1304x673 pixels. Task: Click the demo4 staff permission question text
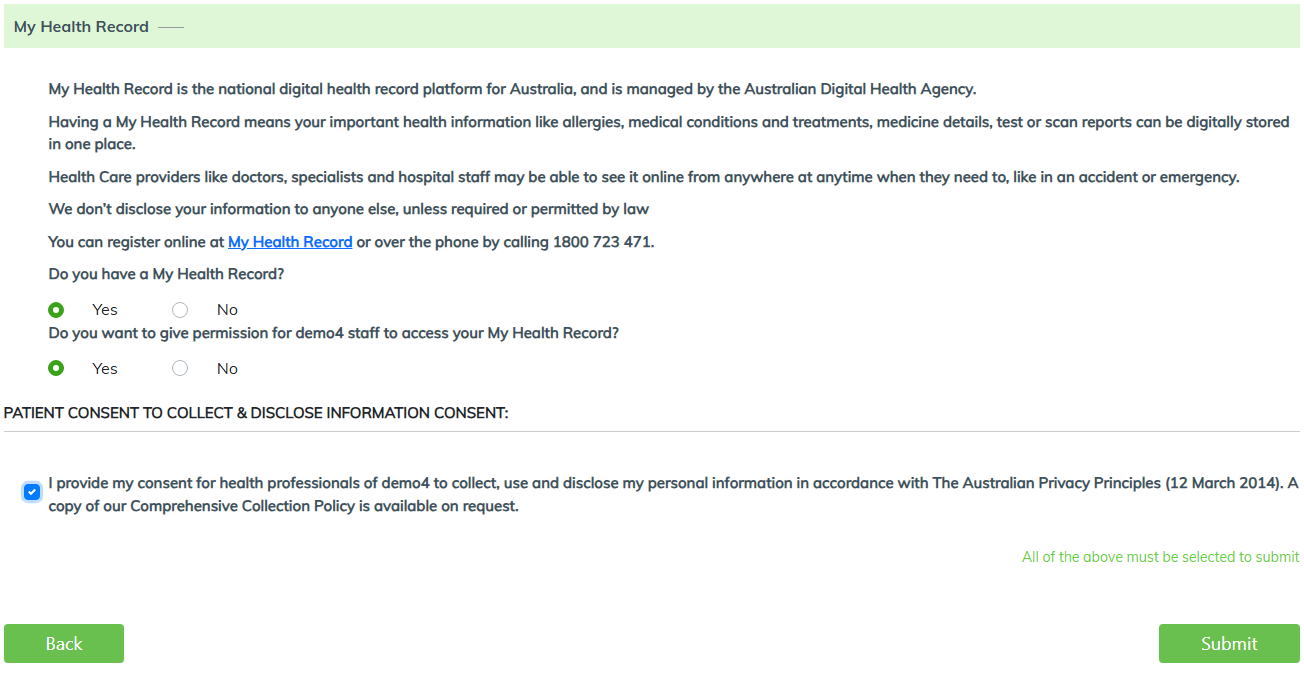click(334, 333)
